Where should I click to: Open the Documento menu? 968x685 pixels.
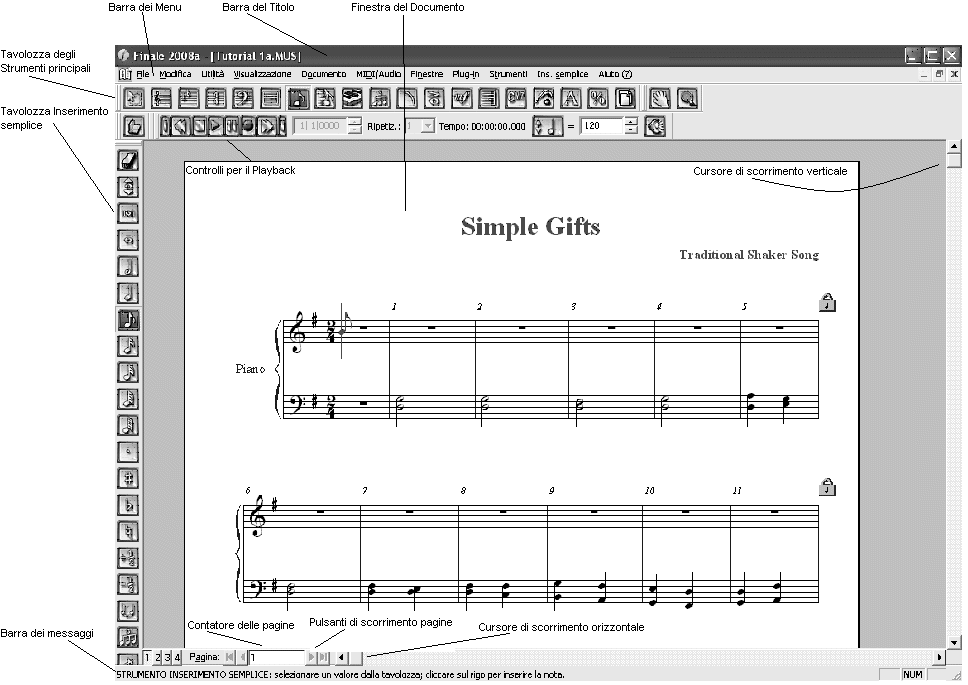point(323,74)
